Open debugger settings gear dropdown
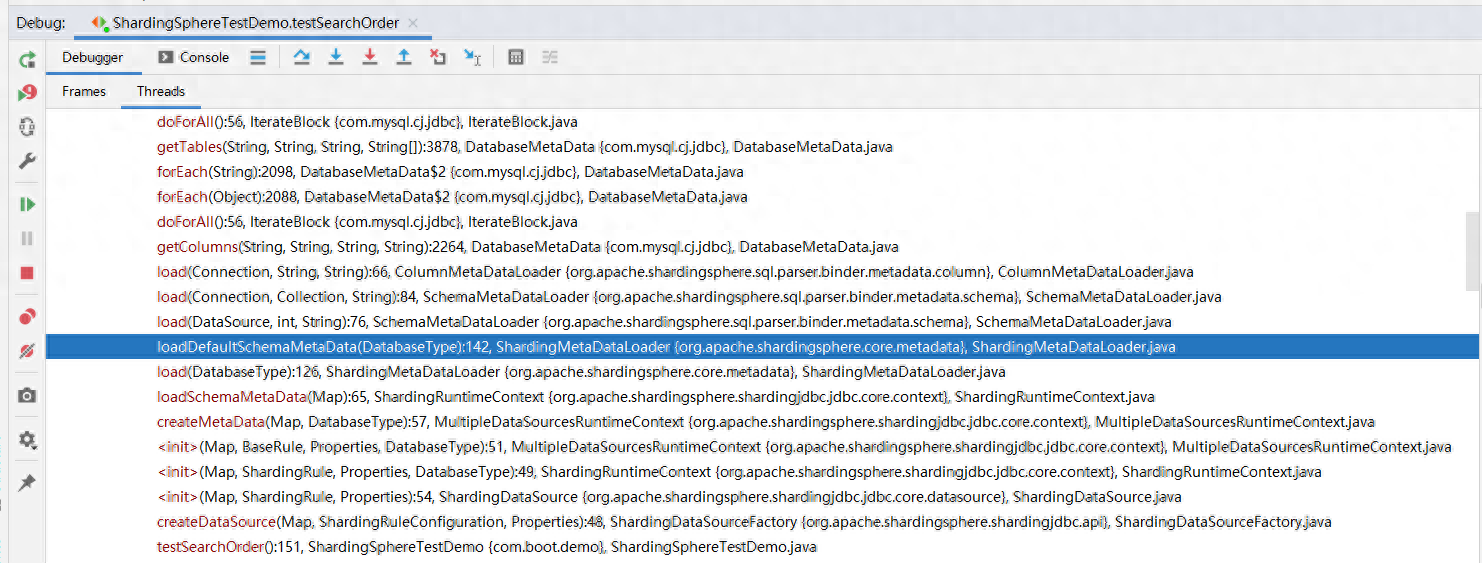 [x=27, y=440]
